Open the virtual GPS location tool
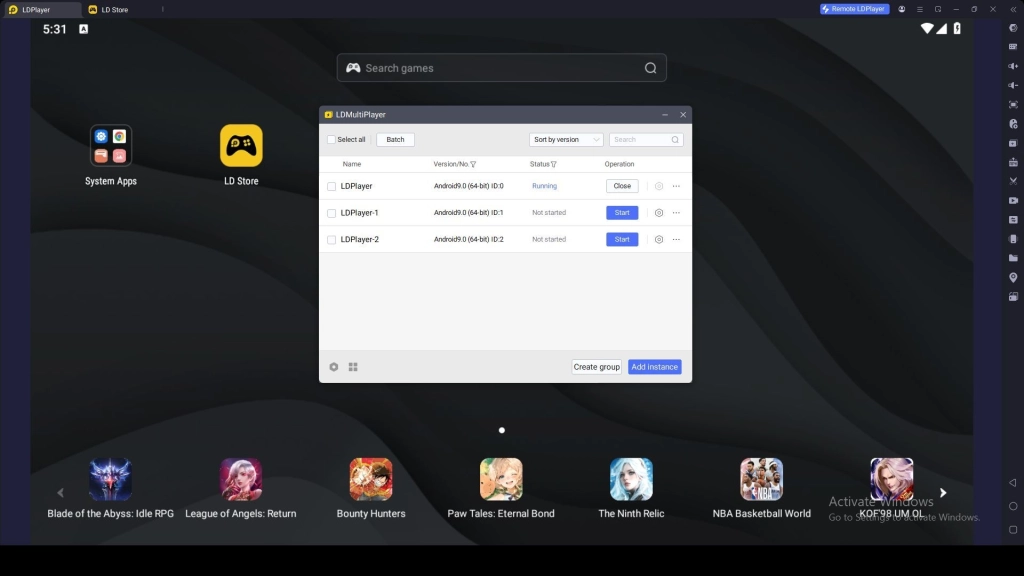1024x576 pixels. pyautogui.click(x=1012, y=277)
